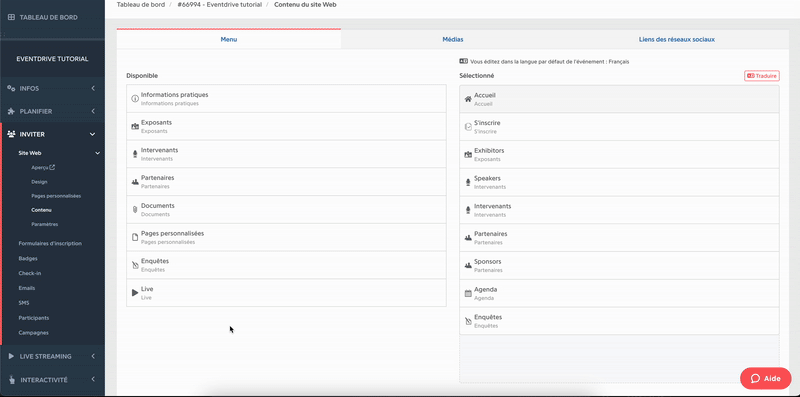Open #66994 - Eventdrive tutorial breadcrumb
800x397 pixels.
coord(219,5)
